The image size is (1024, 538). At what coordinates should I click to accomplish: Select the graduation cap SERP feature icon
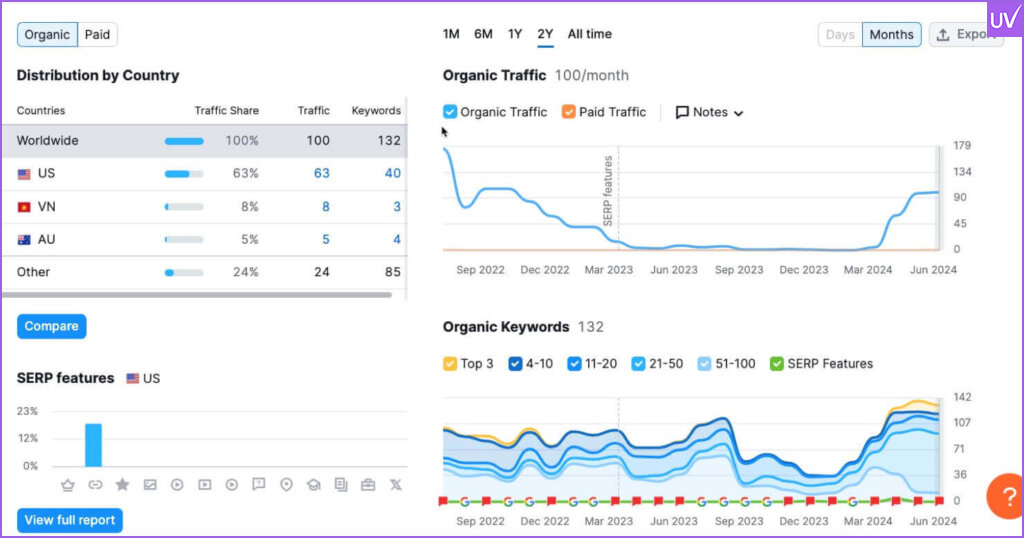tap(313, 485)
